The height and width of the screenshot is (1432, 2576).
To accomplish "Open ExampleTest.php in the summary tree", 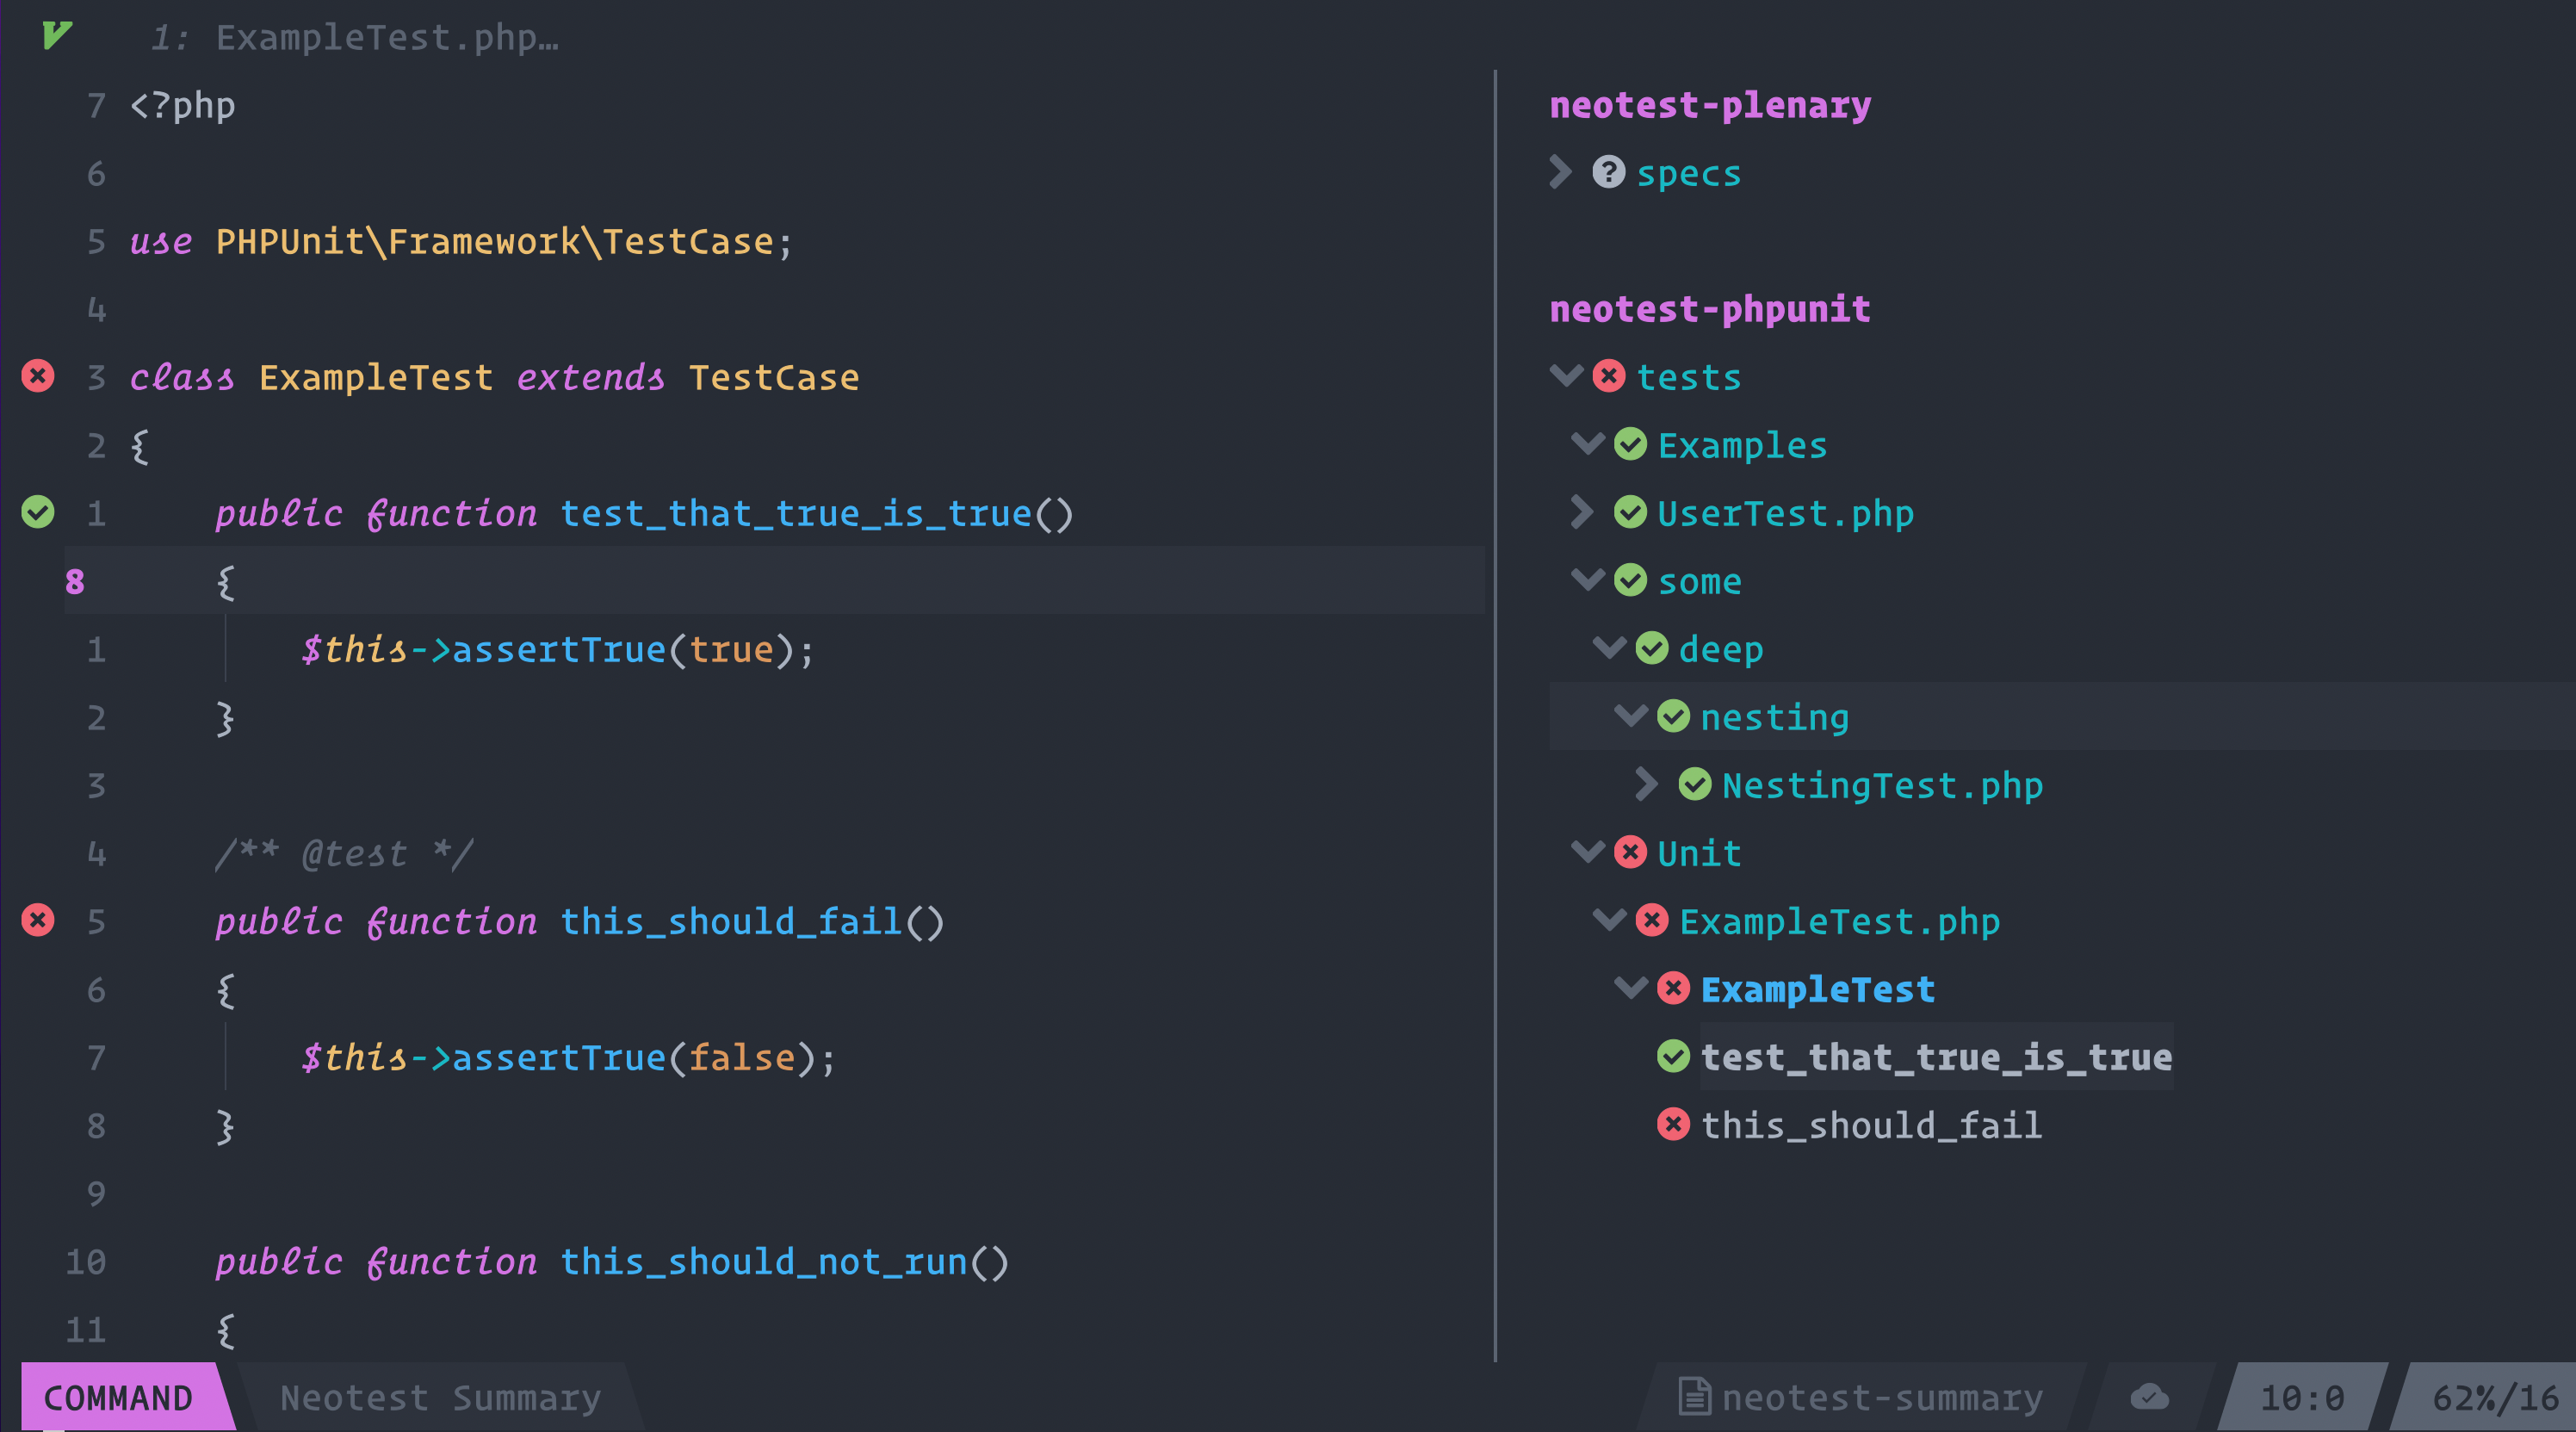I will pos(1839,921).
